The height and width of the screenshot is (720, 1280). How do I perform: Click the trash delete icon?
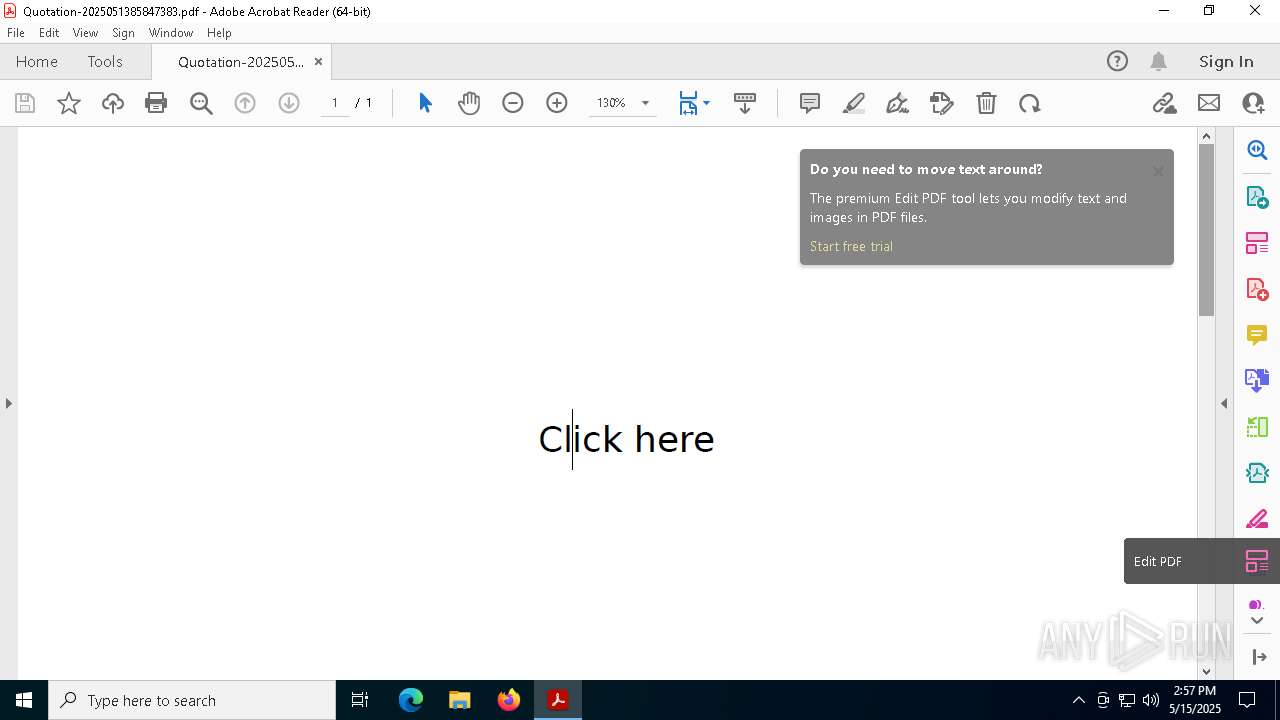tap(986, 103)
